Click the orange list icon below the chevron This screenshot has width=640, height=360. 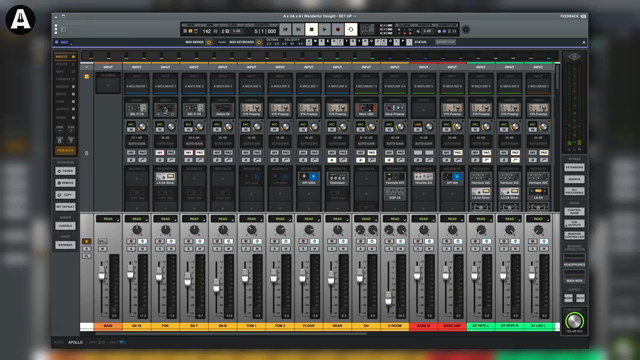[x=87, y=76]
